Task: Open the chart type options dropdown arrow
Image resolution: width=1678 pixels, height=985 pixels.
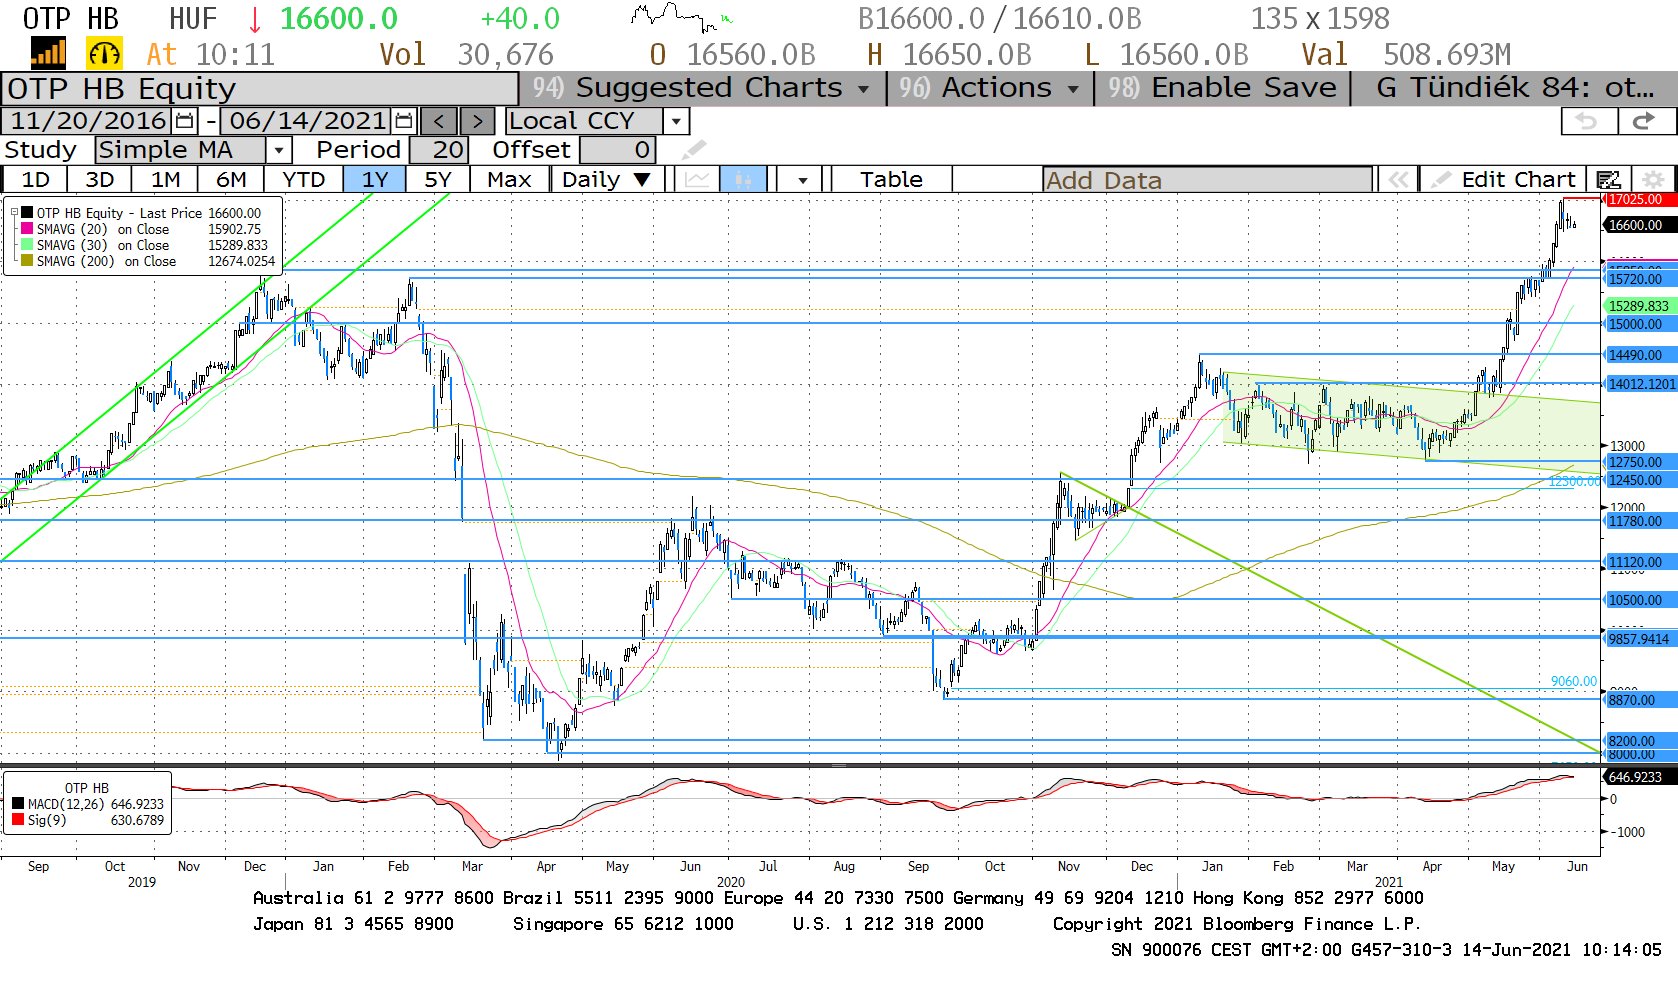Action: [802, 180]
